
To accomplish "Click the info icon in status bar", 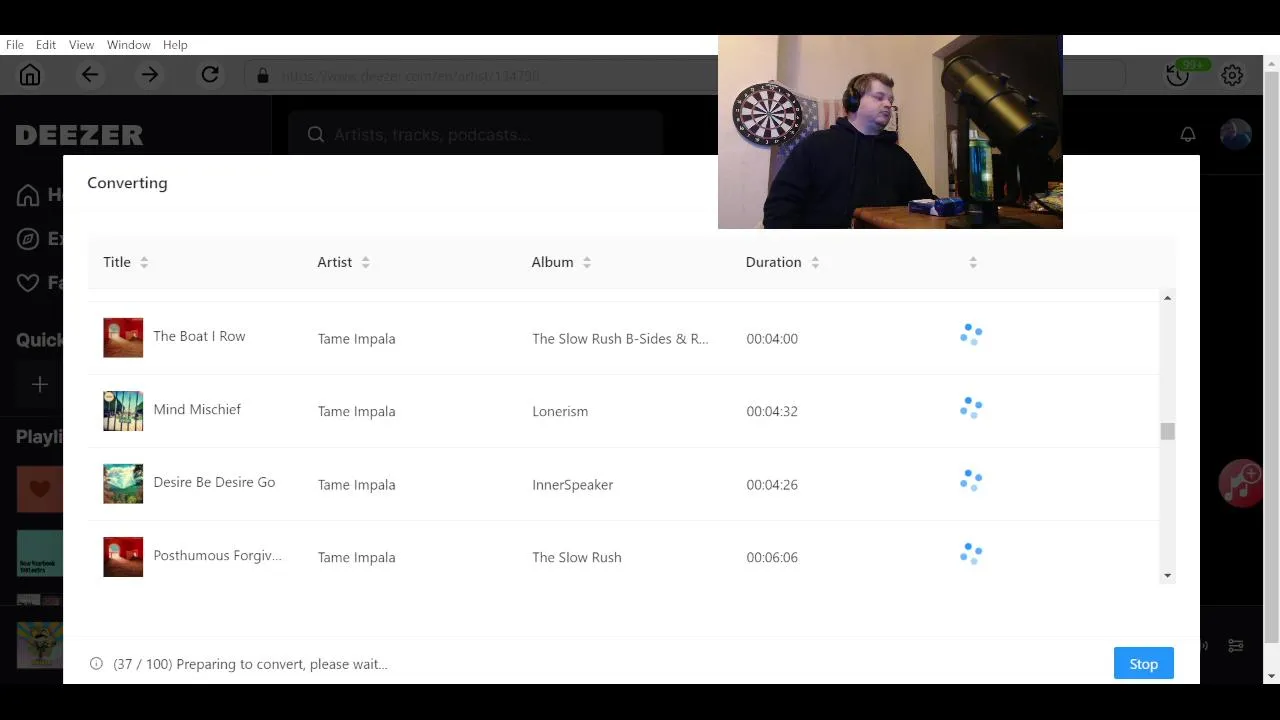I will [x=96, y=663].
